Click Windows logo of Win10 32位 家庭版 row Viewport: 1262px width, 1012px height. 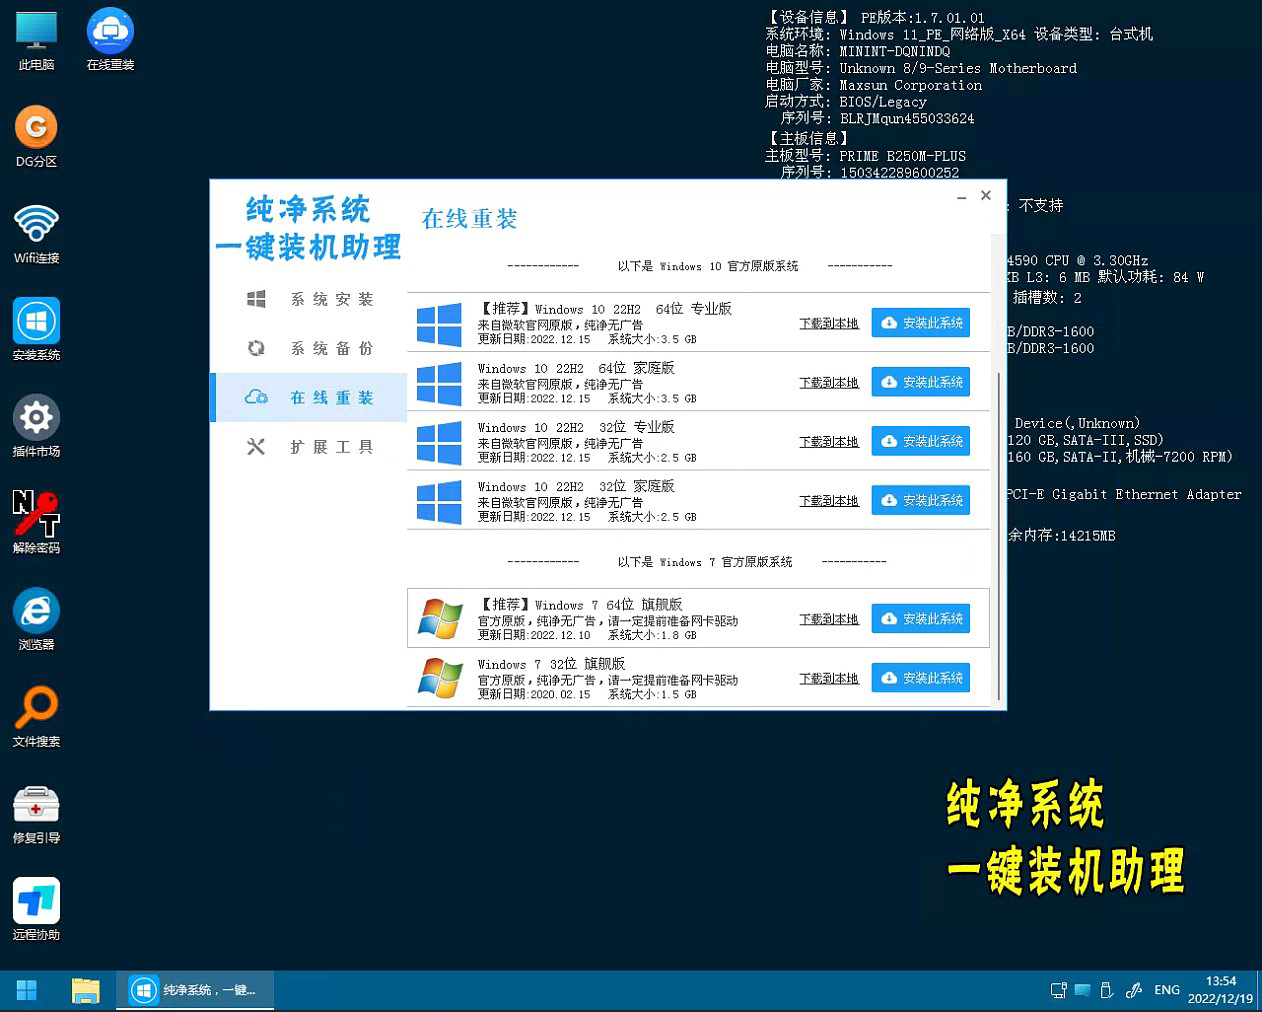tap(439, 501)
